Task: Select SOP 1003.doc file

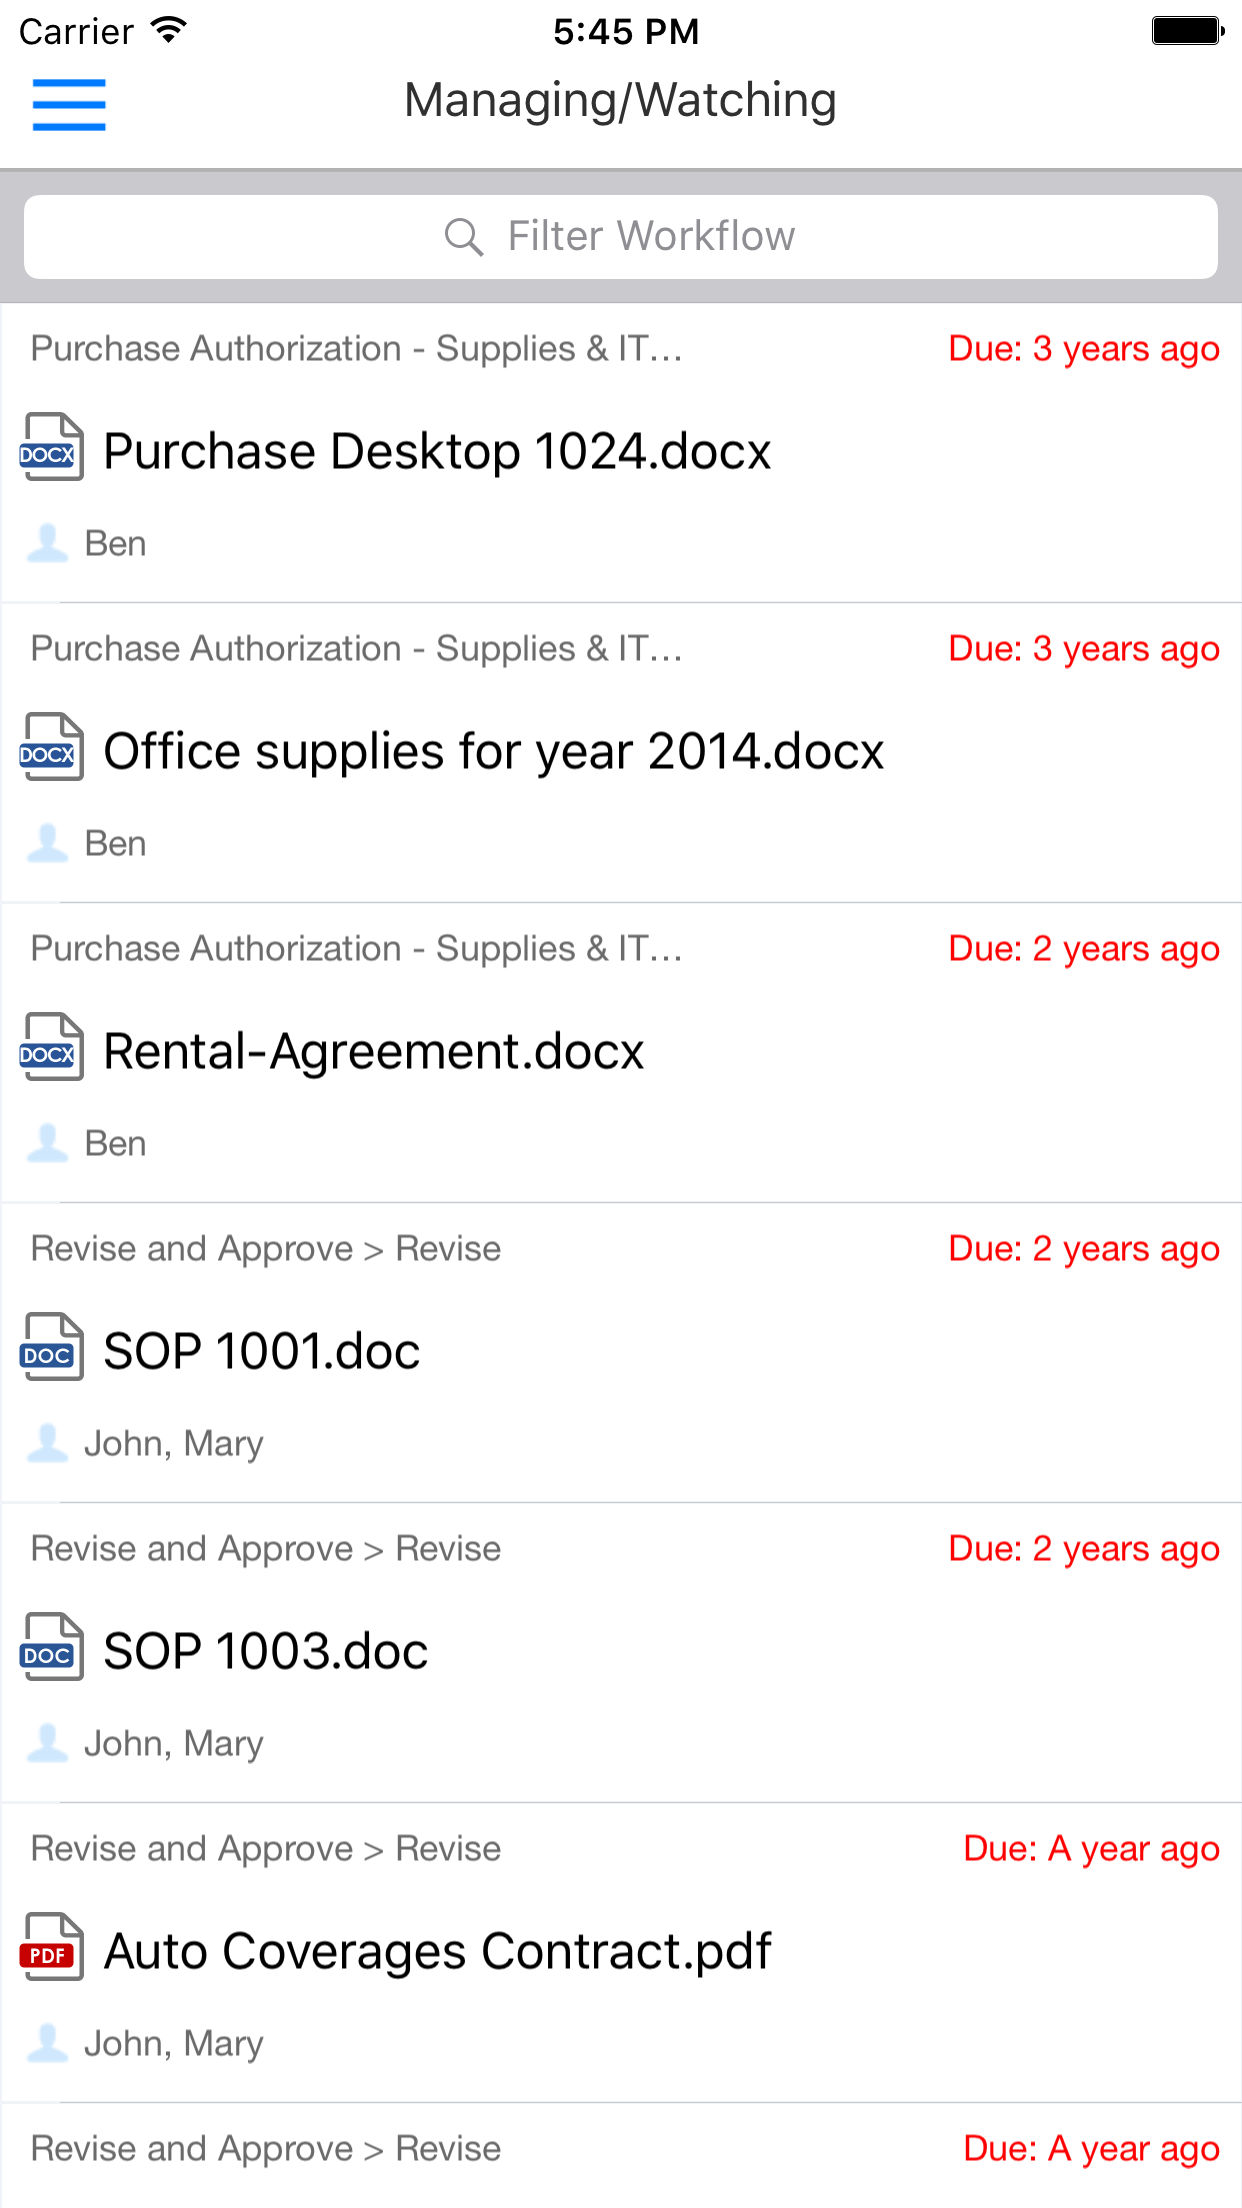Action: (x=265, y=1651)
